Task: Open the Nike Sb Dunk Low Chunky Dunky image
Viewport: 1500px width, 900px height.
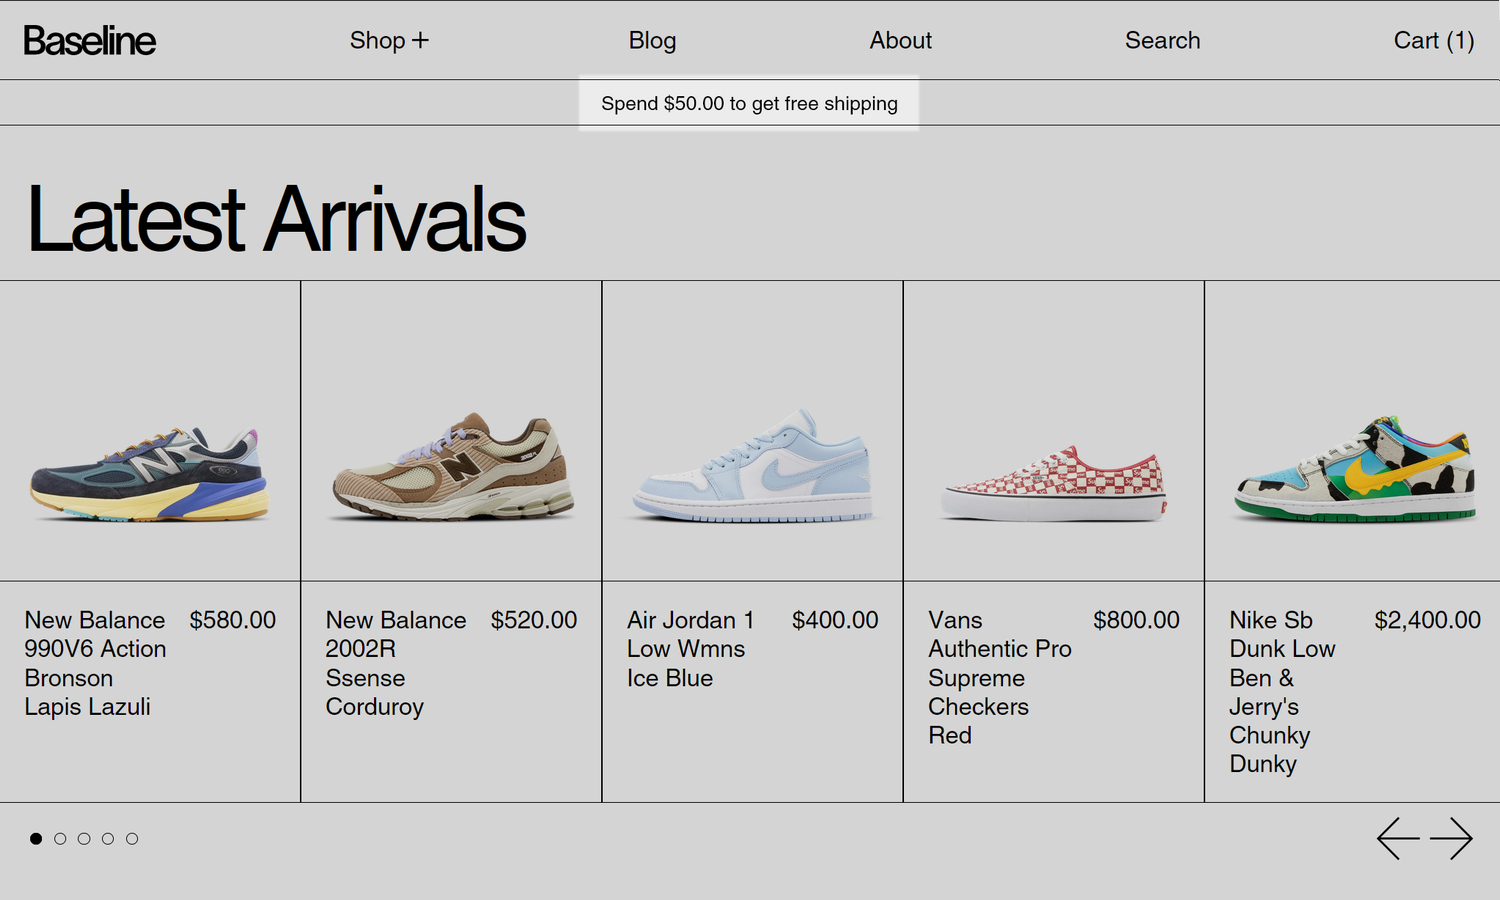Action: click(1354, 430)
